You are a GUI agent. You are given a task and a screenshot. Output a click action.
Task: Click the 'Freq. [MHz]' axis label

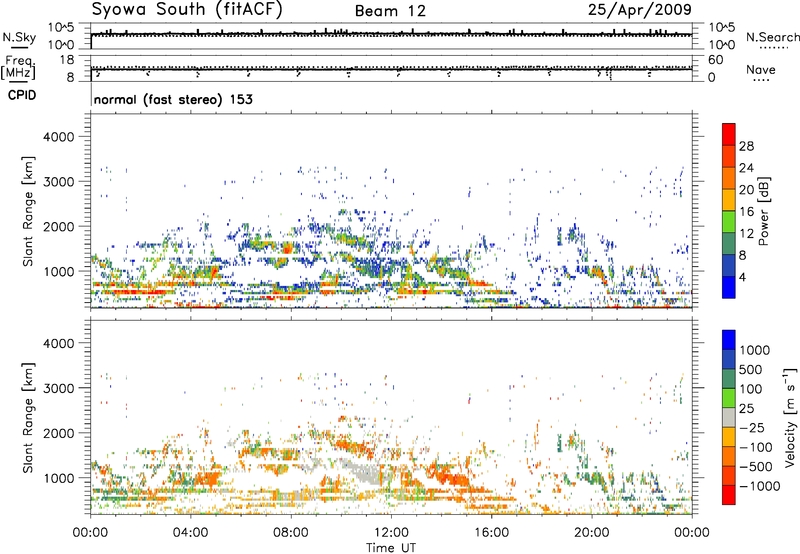coord(19,67)
